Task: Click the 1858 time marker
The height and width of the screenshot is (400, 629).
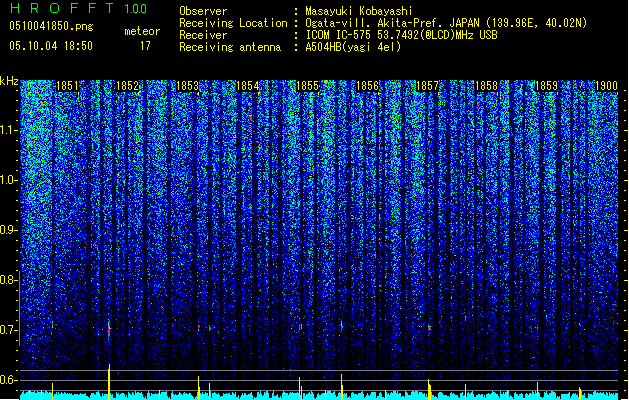Action: tap(487, 86)
